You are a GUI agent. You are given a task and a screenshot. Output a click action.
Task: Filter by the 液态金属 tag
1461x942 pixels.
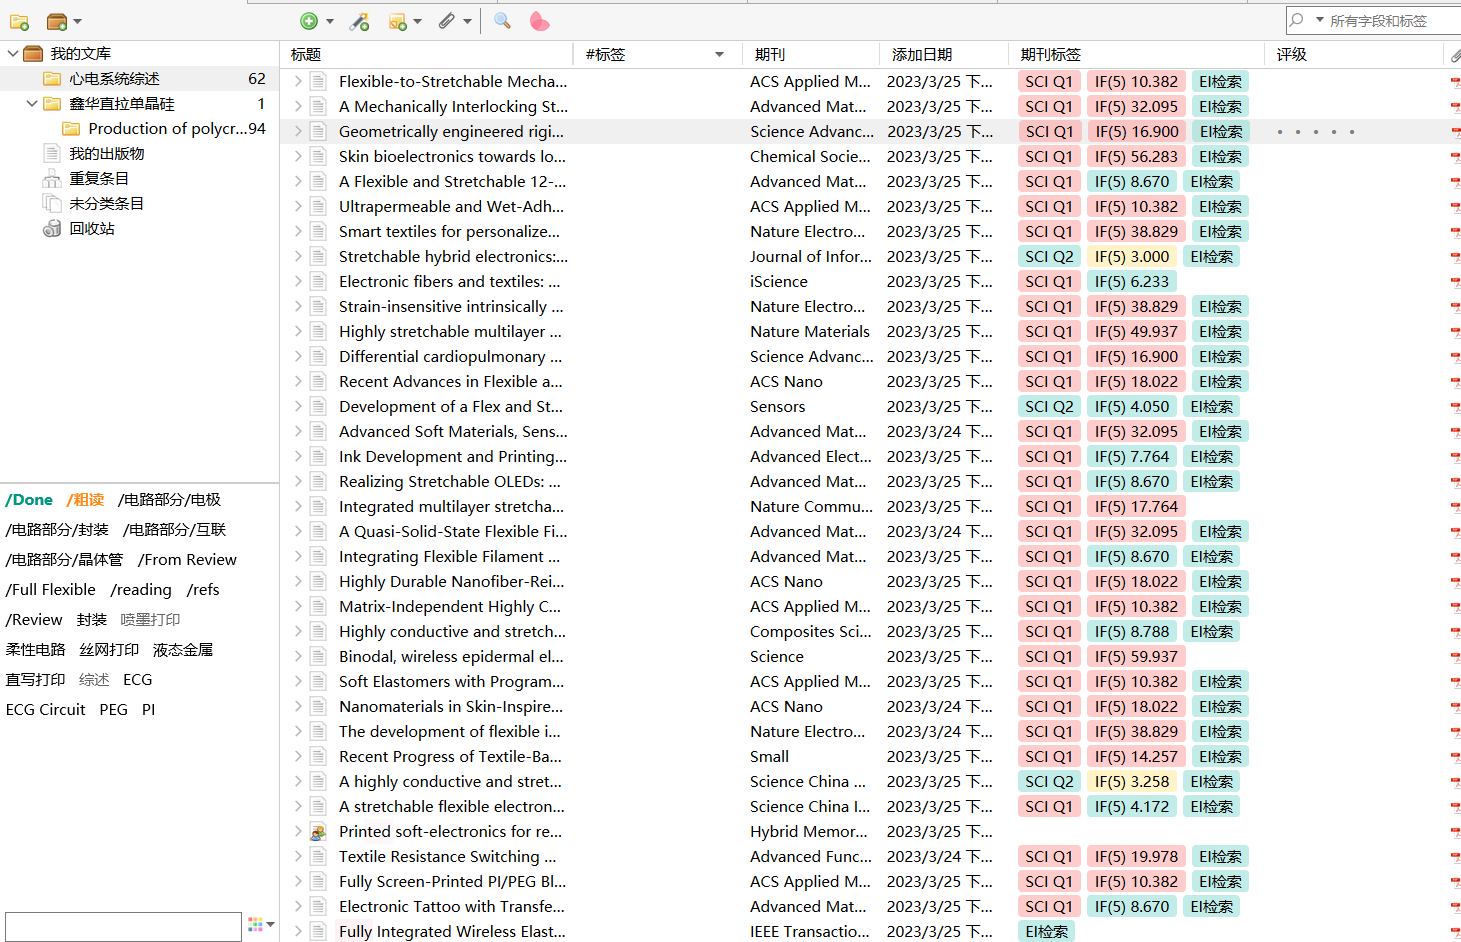tap(183, 650)
